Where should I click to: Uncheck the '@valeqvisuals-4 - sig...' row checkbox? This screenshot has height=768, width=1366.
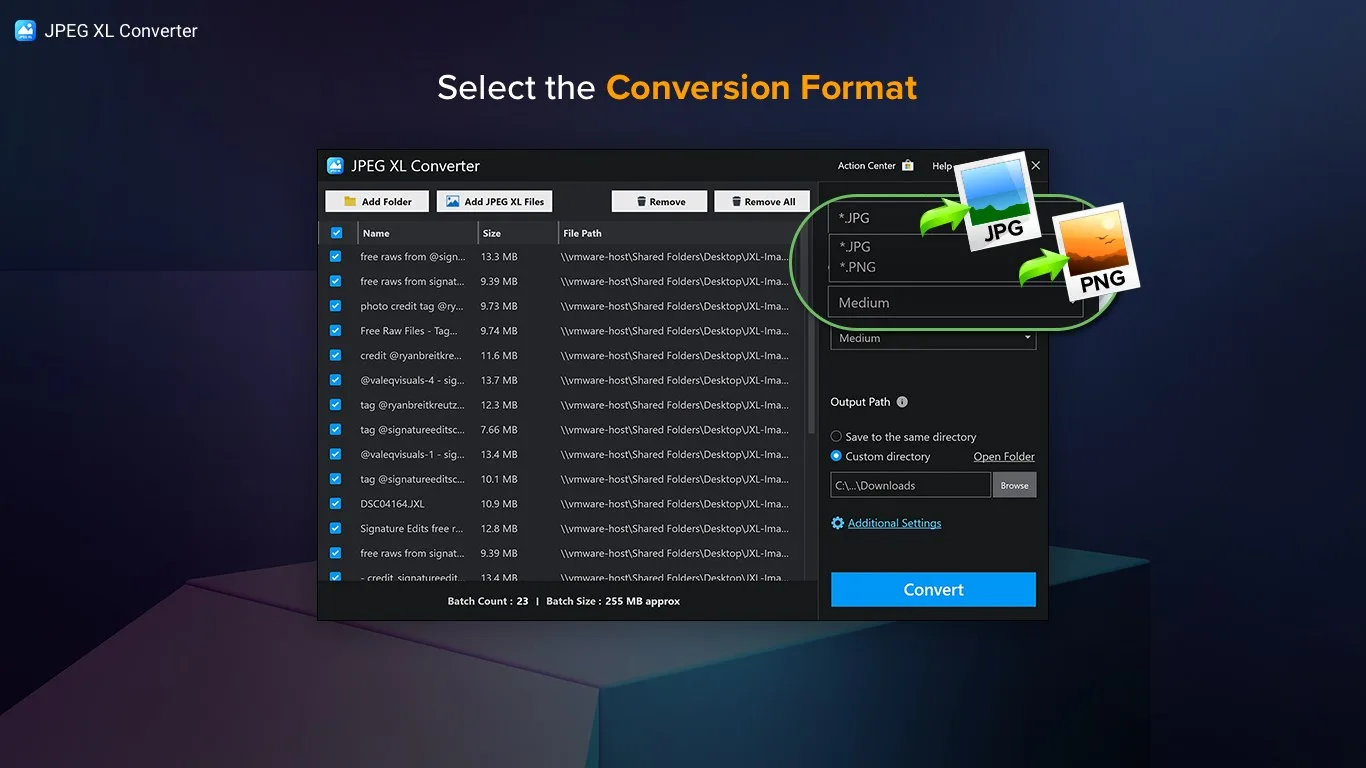pos(336,380)
